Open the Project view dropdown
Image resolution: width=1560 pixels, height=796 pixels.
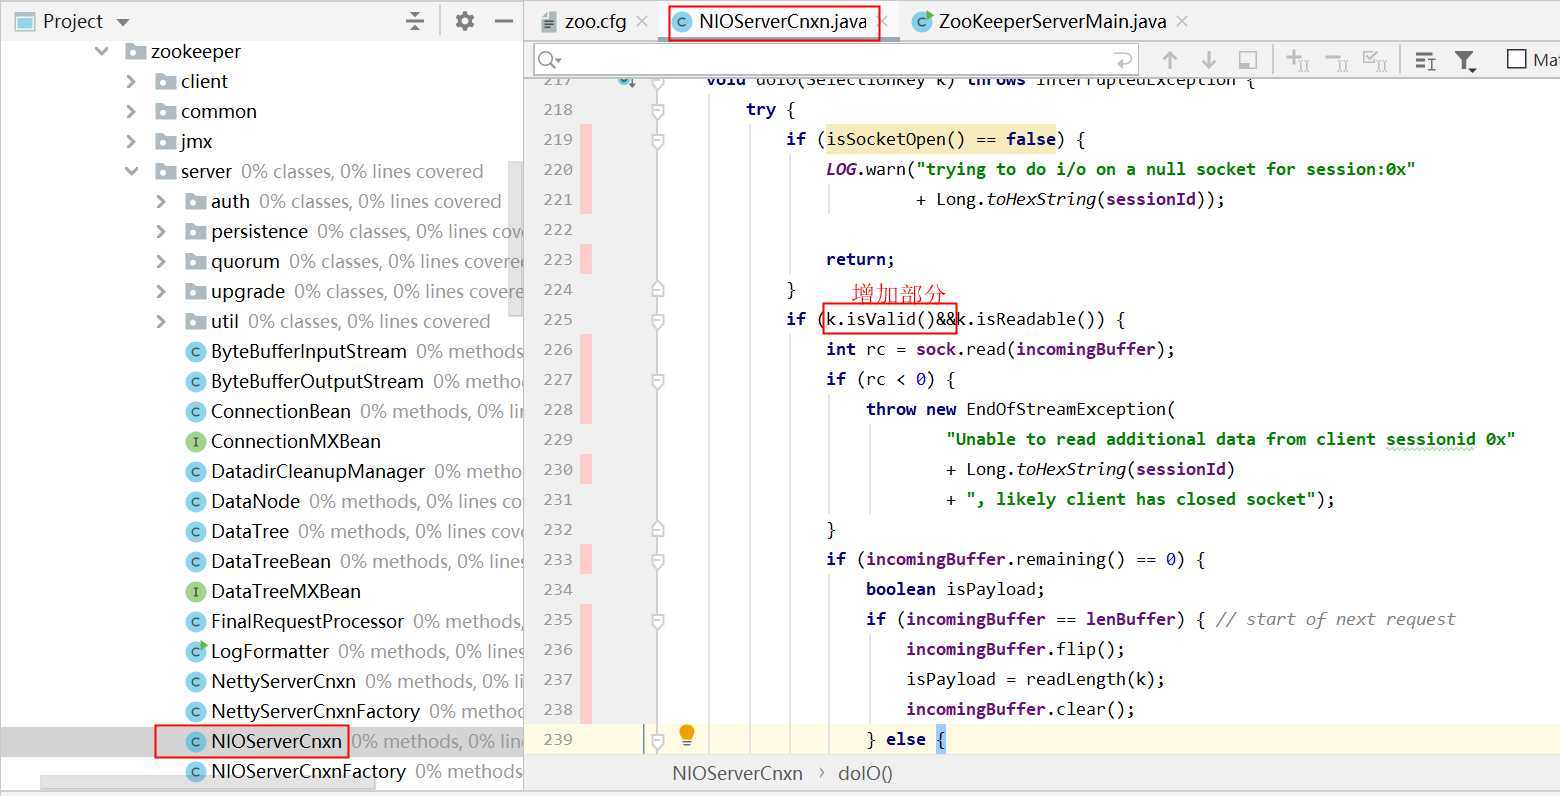(x=123, y=21)
